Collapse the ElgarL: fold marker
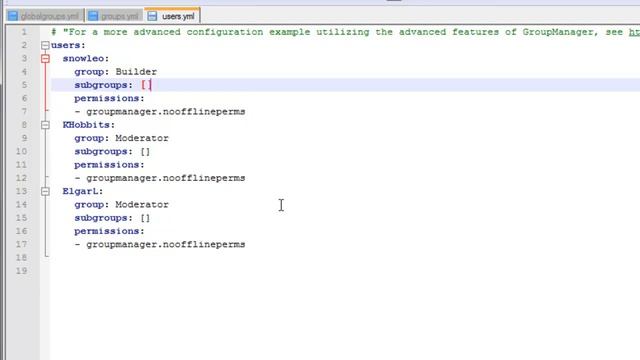Image resolution: width=640 pixels, height=360 pixels. 45,191
